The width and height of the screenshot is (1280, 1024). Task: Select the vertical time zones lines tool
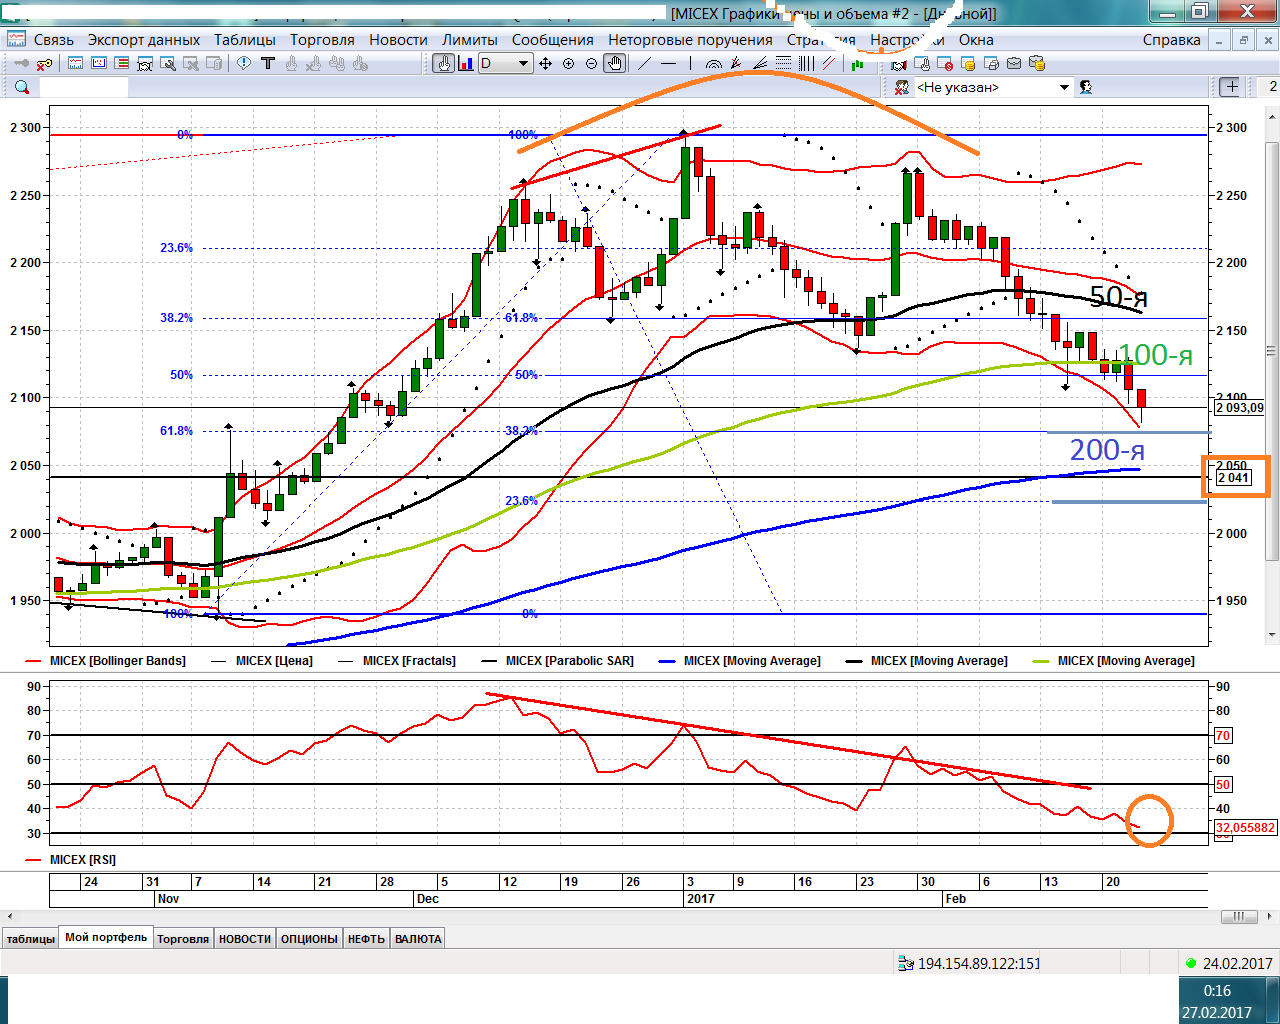click(x=806, y=63)
